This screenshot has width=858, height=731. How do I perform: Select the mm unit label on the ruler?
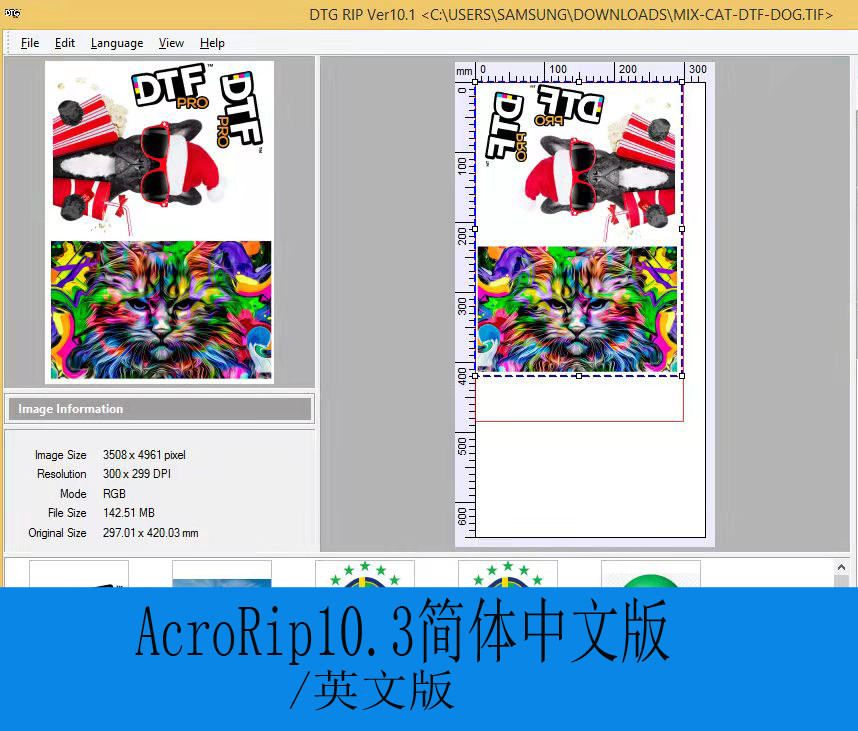tap(464, 70)
